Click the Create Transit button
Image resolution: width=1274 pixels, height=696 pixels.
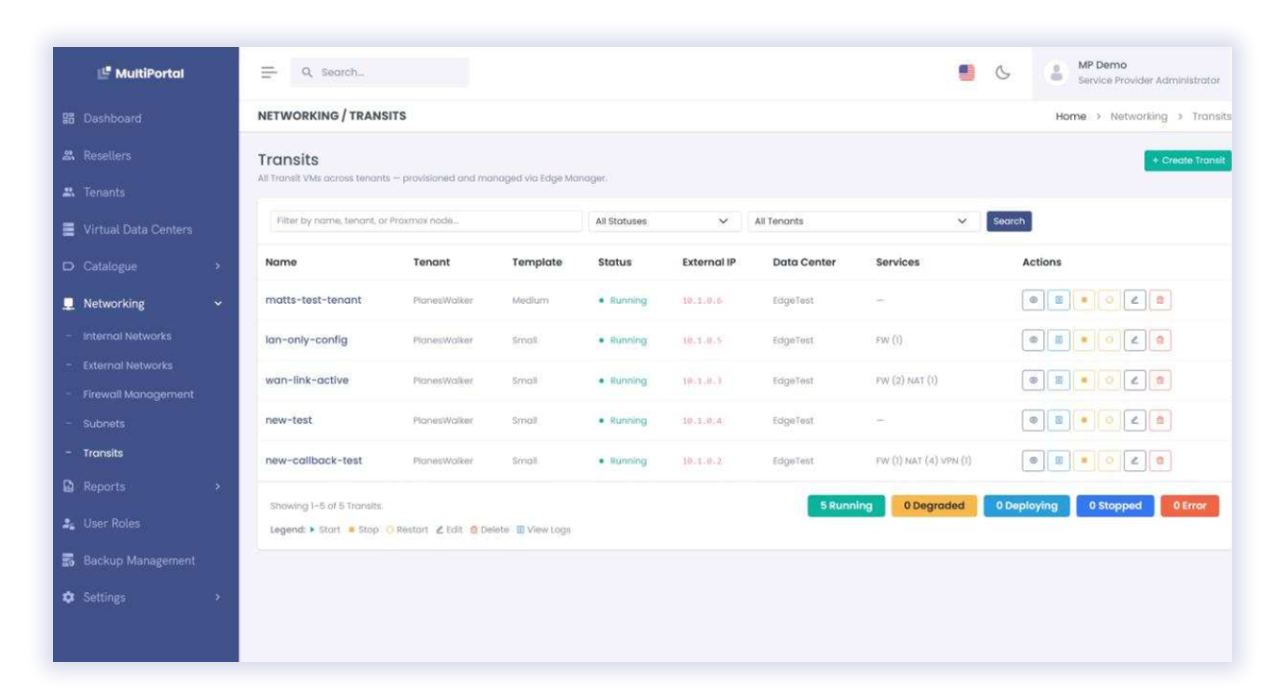point(1187,161)
